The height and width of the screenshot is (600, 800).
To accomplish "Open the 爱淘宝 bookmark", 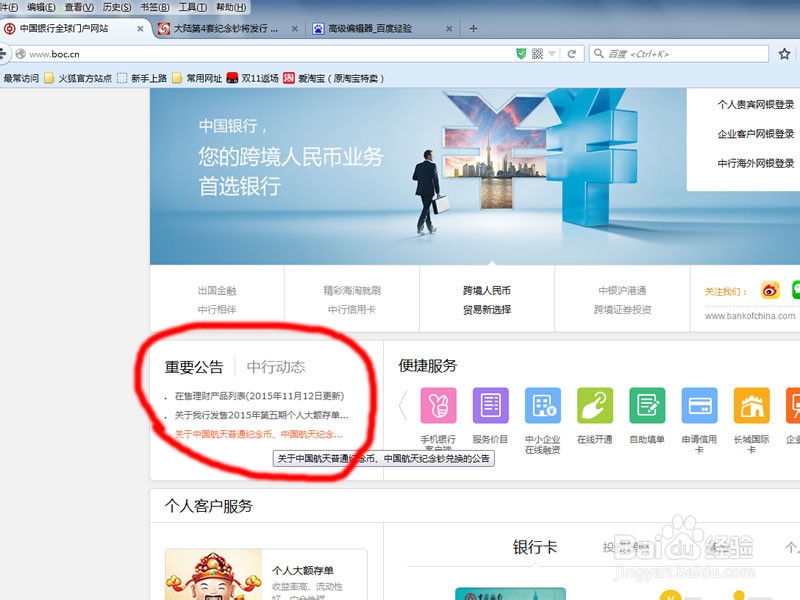I will point(334,78).
